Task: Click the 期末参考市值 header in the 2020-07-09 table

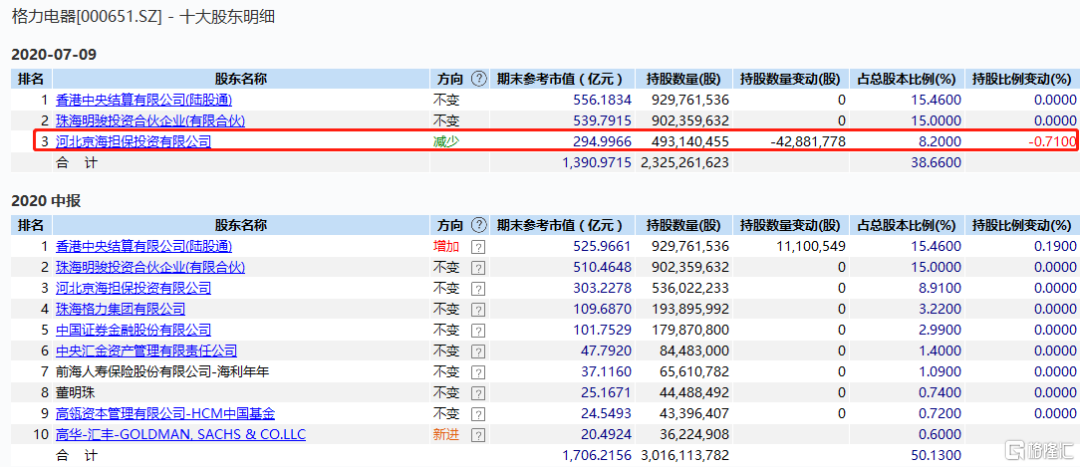Action: coord(559,79)
